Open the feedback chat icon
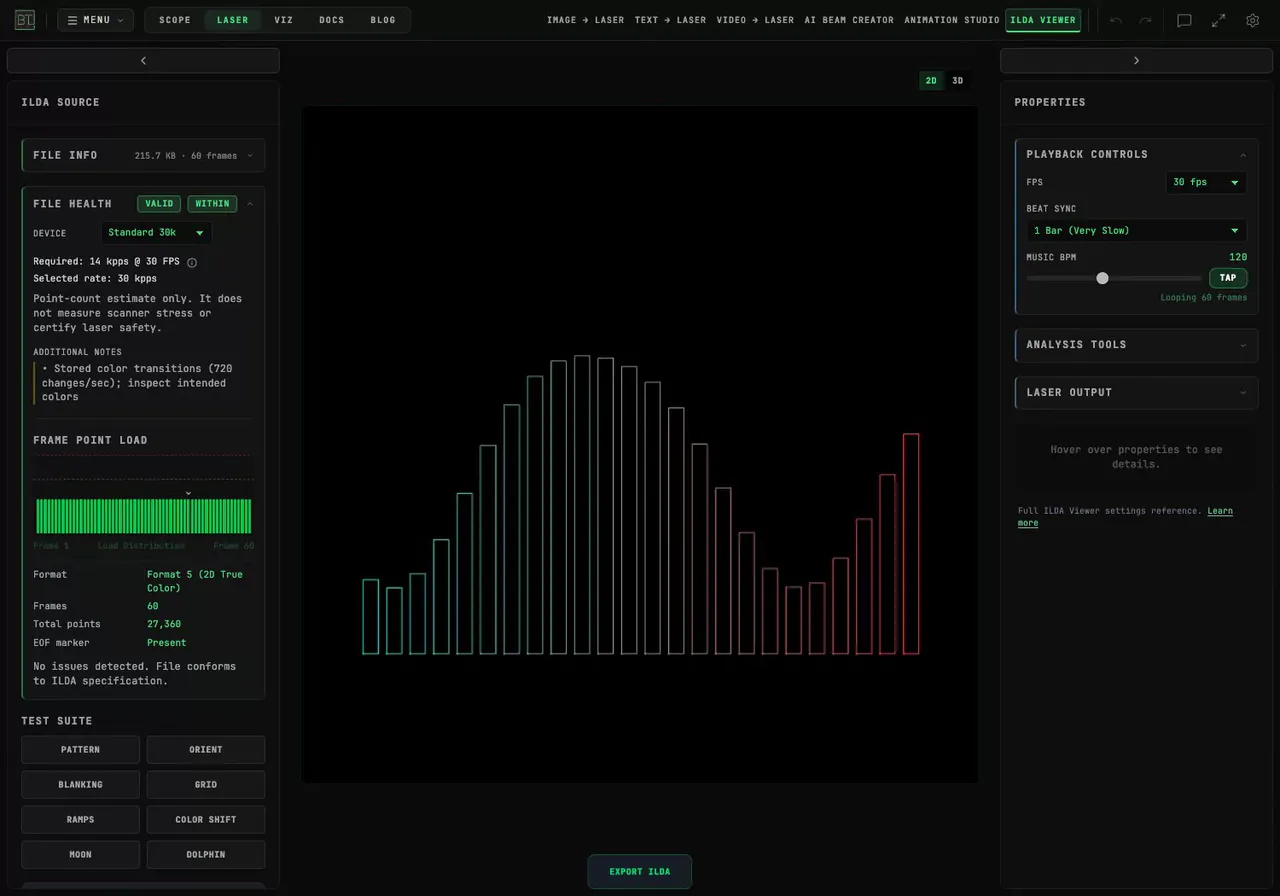 pyautogui.click(x=1184, y=20)
